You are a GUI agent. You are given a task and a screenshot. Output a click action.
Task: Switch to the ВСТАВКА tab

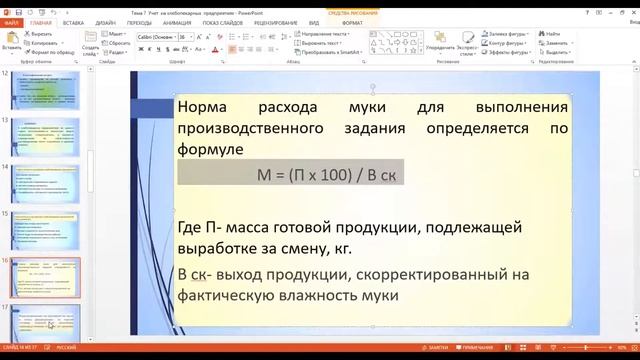73,23
